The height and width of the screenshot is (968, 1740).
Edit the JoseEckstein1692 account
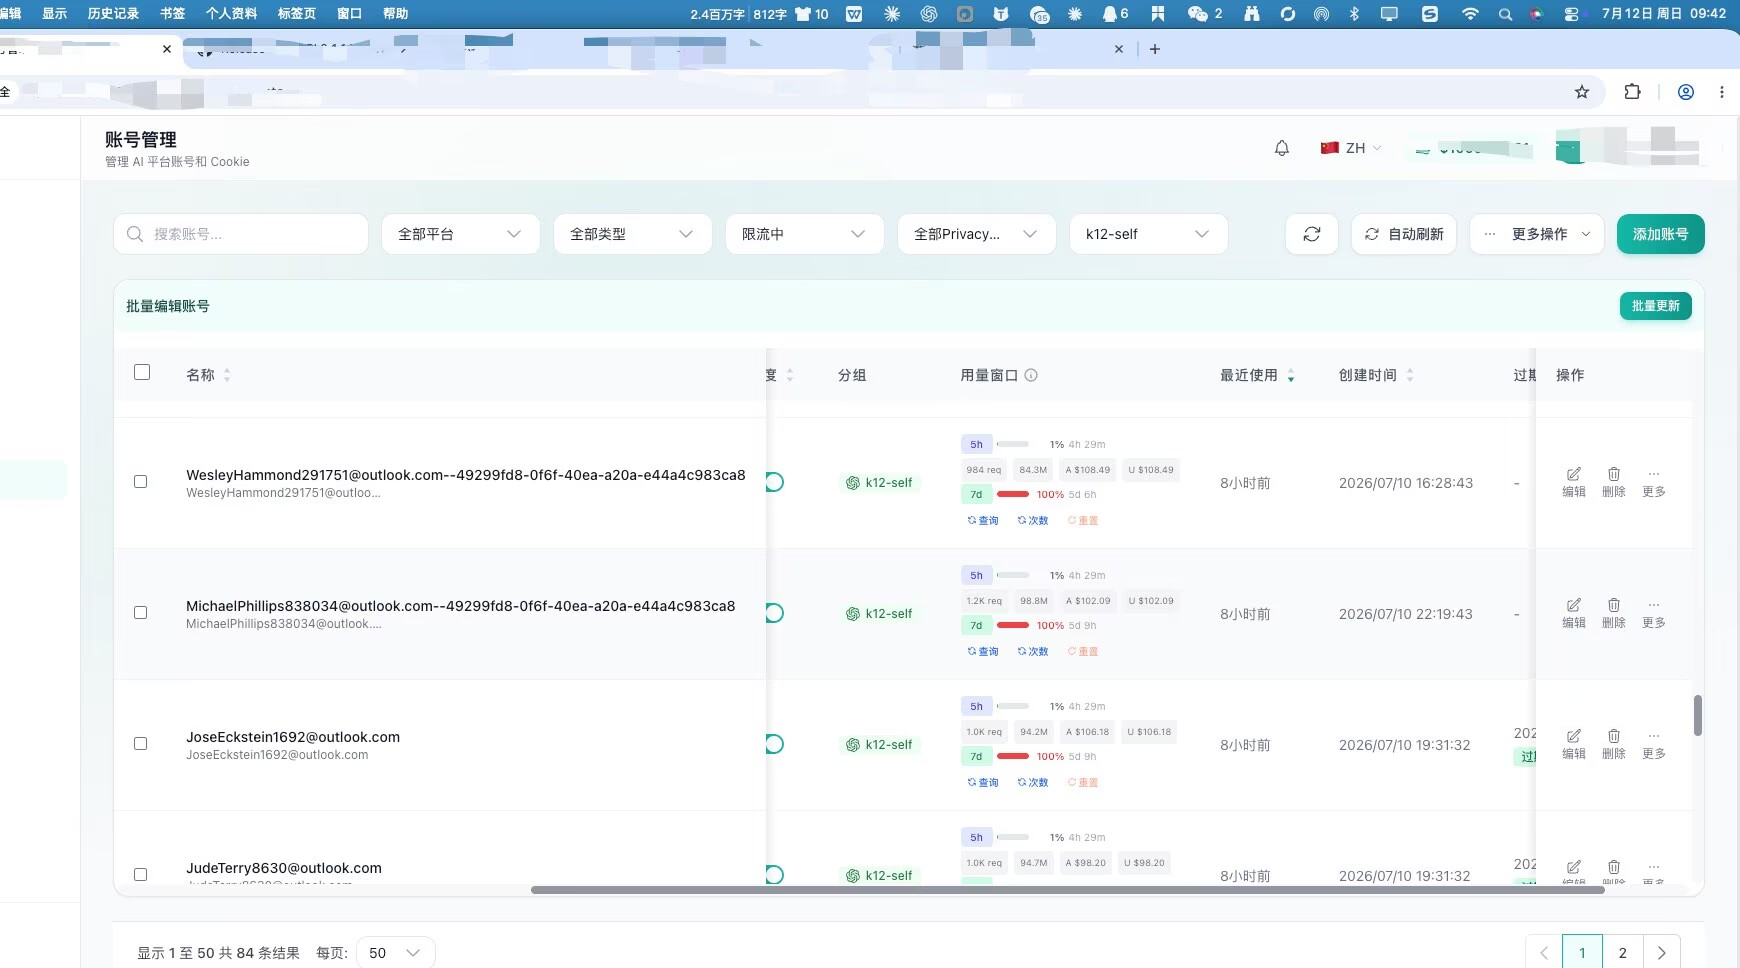tap(1573, 744)
